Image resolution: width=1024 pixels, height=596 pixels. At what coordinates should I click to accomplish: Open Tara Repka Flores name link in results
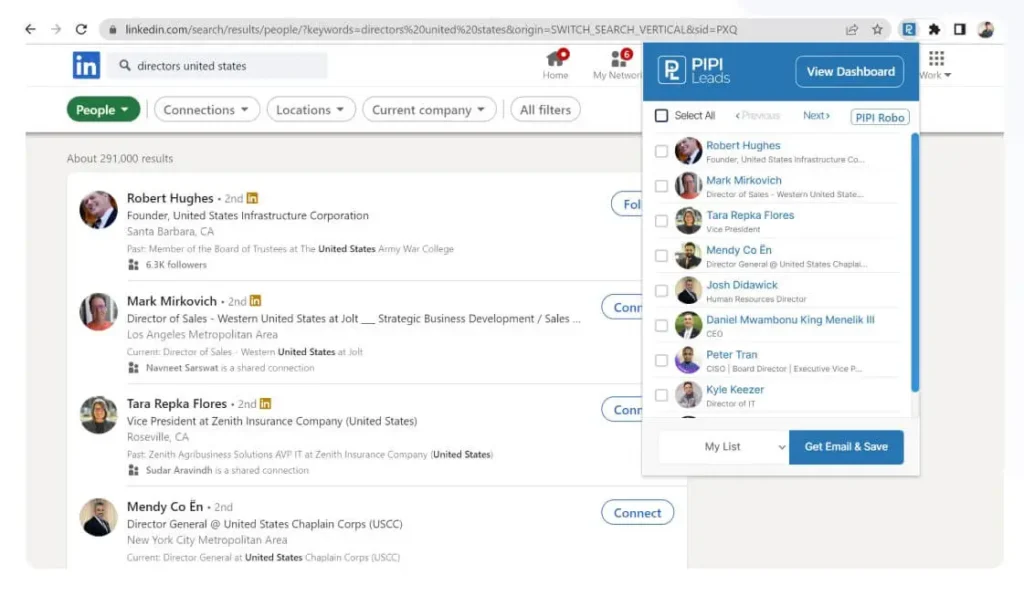pyautogui.click(x=176, y=403)
